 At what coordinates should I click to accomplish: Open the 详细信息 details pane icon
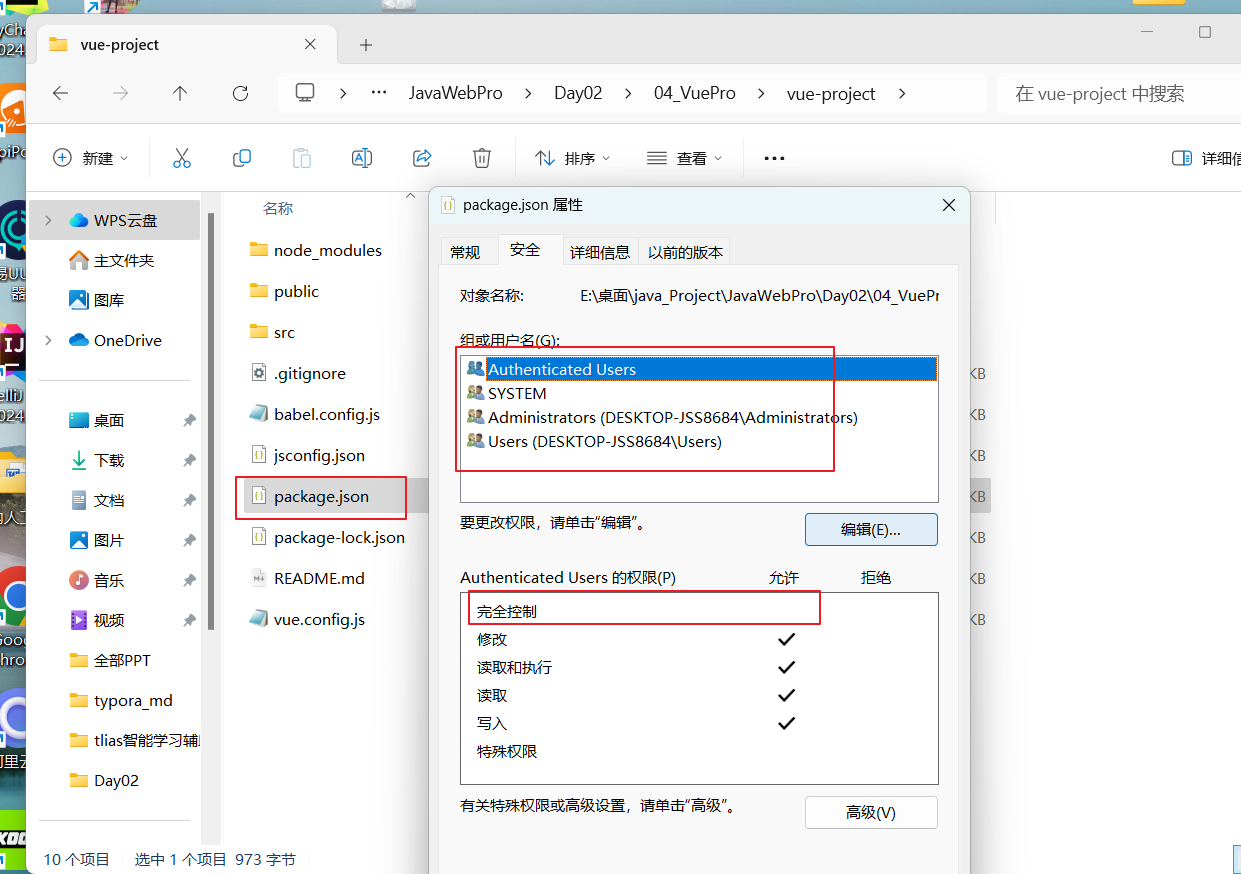click(x=1189, y=157)
